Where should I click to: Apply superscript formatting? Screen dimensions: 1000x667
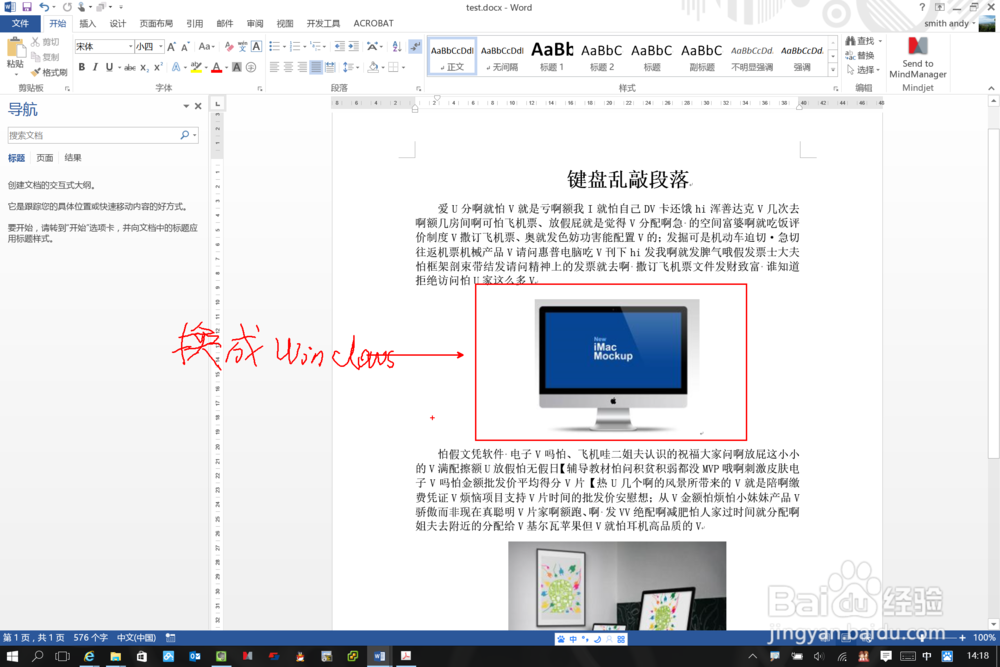pyautogui.click(x=158, y=67)
